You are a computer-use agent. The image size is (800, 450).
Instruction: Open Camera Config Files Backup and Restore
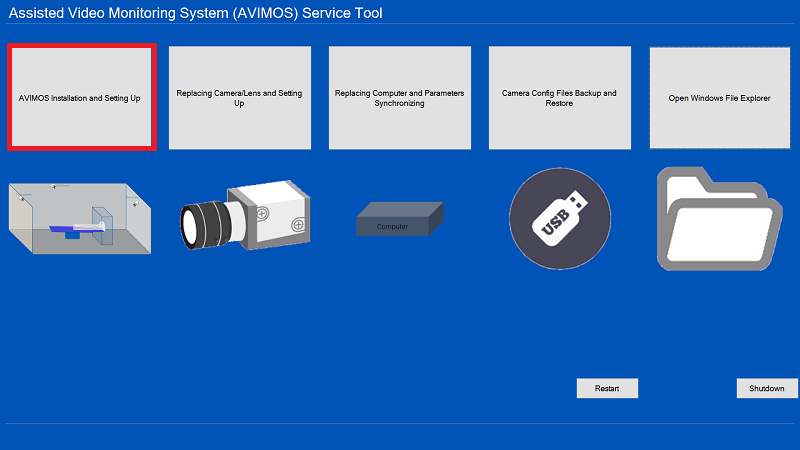point(559,98)
